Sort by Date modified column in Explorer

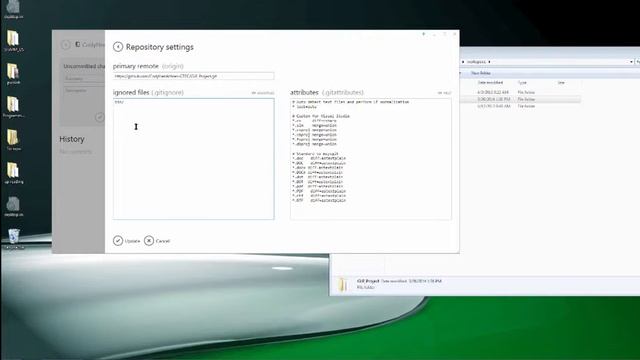(490, 82)
